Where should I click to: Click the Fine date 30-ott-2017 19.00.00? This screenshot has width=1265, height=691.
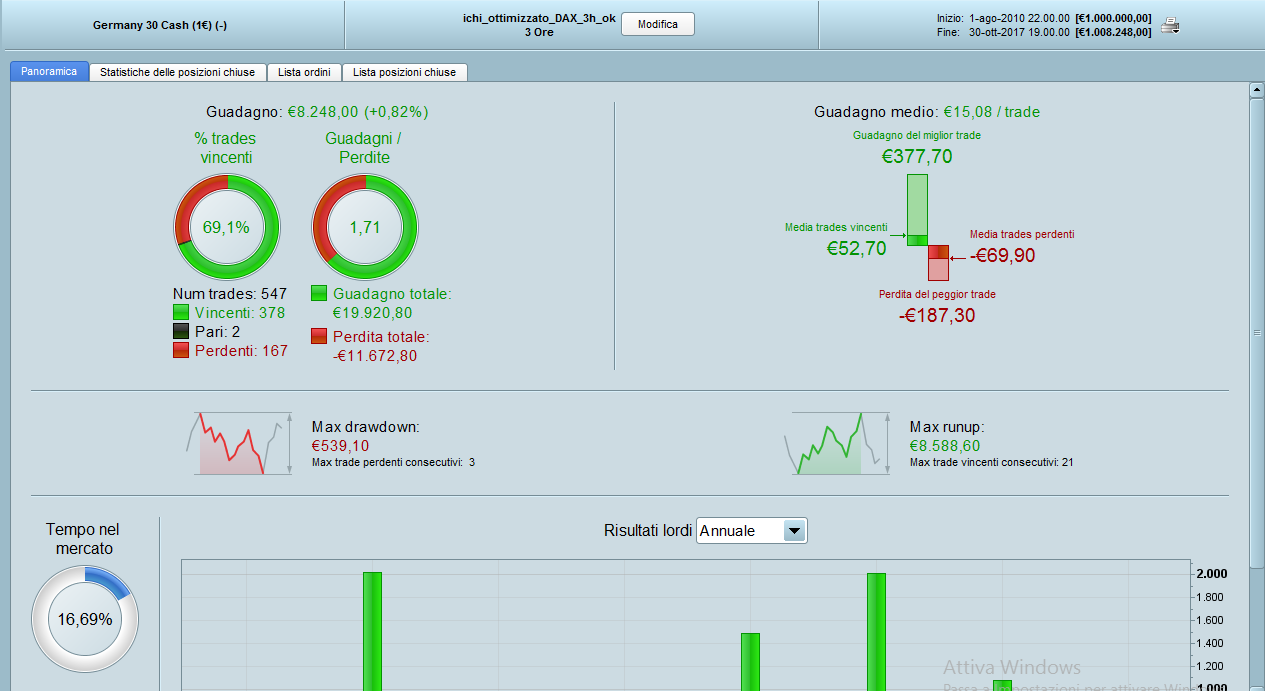1020,32
